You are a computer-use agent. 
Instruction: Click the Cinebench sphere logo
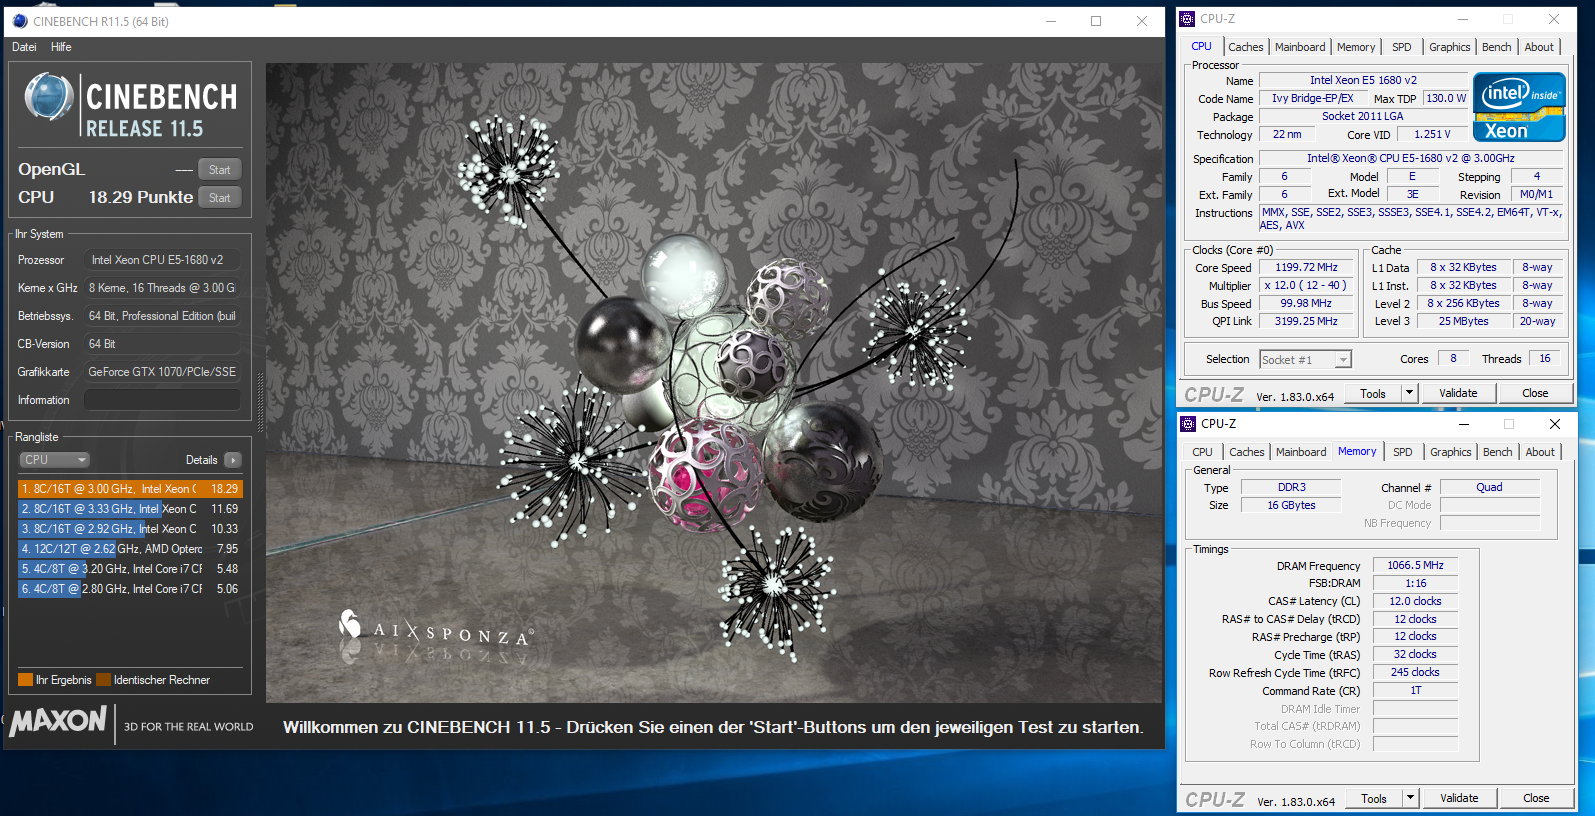point(48,98)
